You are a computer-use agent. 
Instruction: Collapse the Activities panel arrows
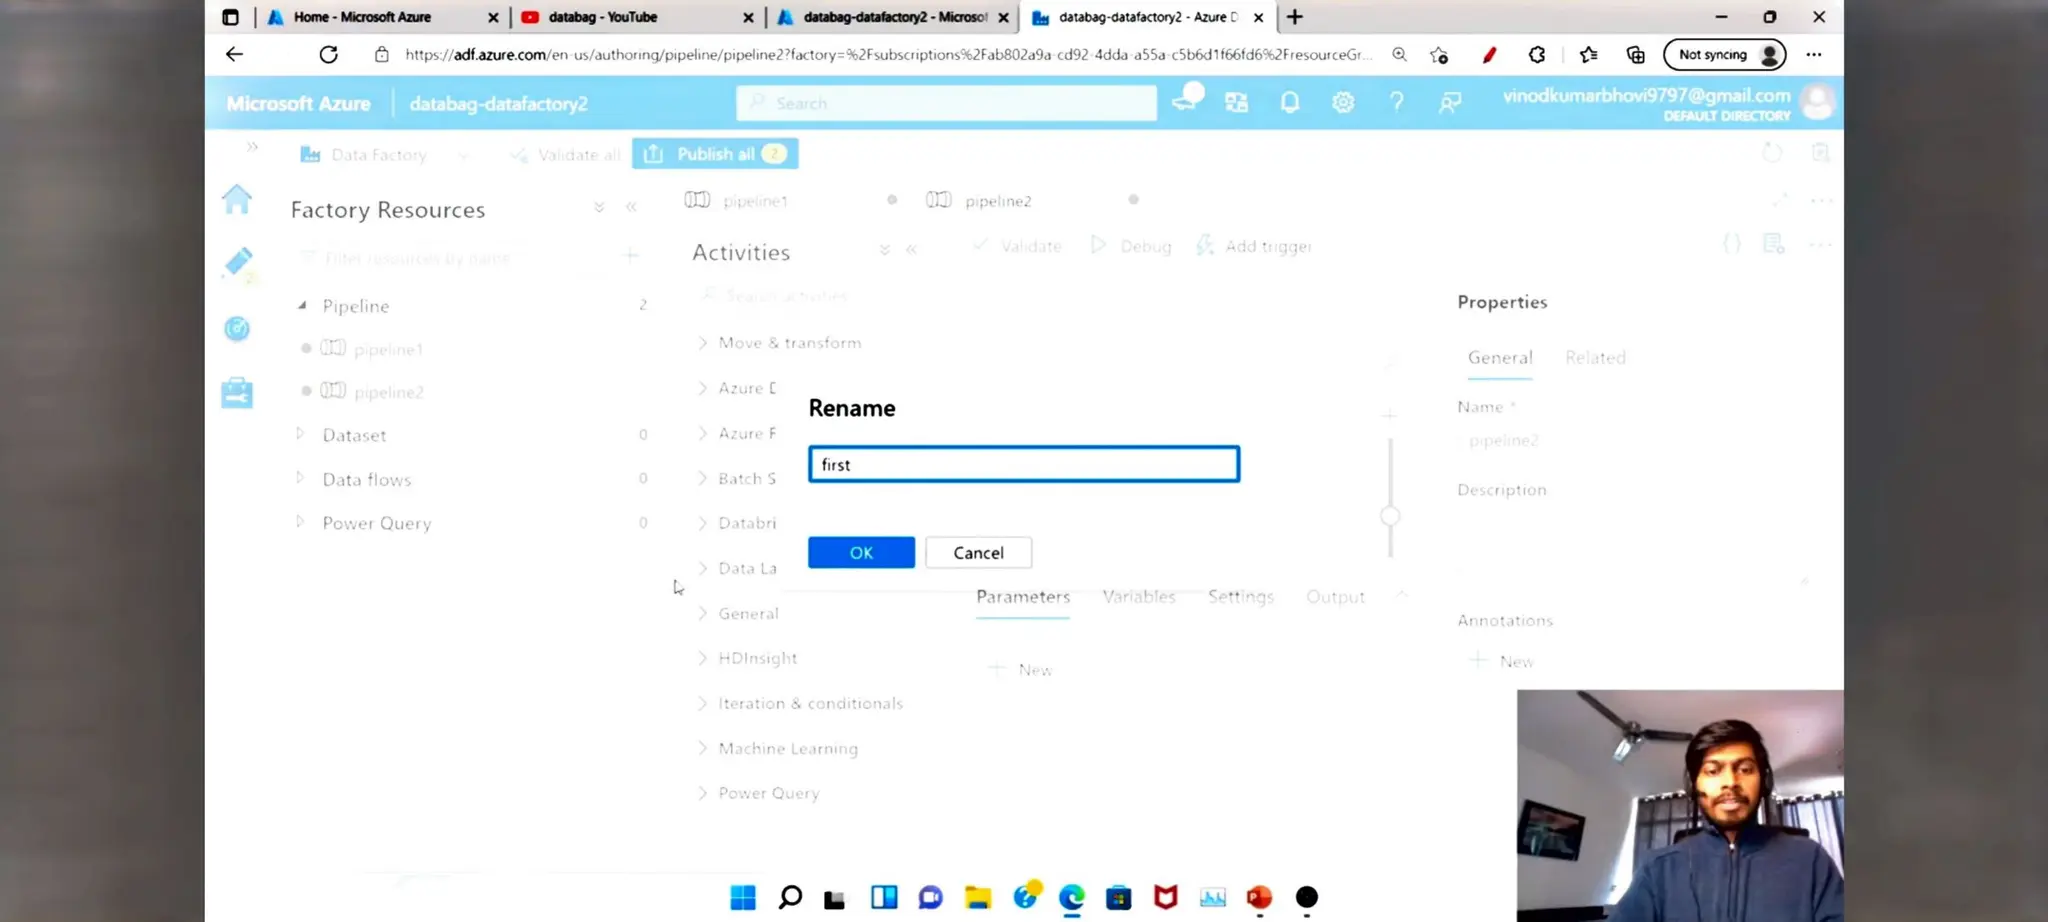[911, 249]
